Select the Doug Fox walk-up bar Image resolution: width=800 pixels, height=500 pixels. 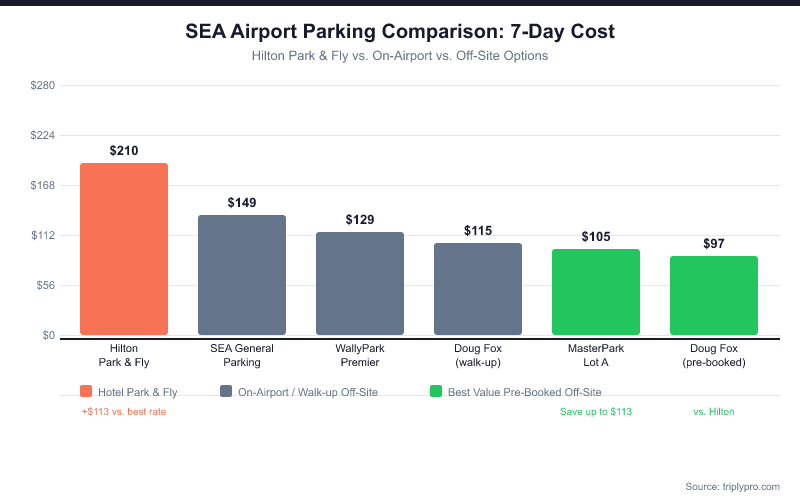(478, 289)
